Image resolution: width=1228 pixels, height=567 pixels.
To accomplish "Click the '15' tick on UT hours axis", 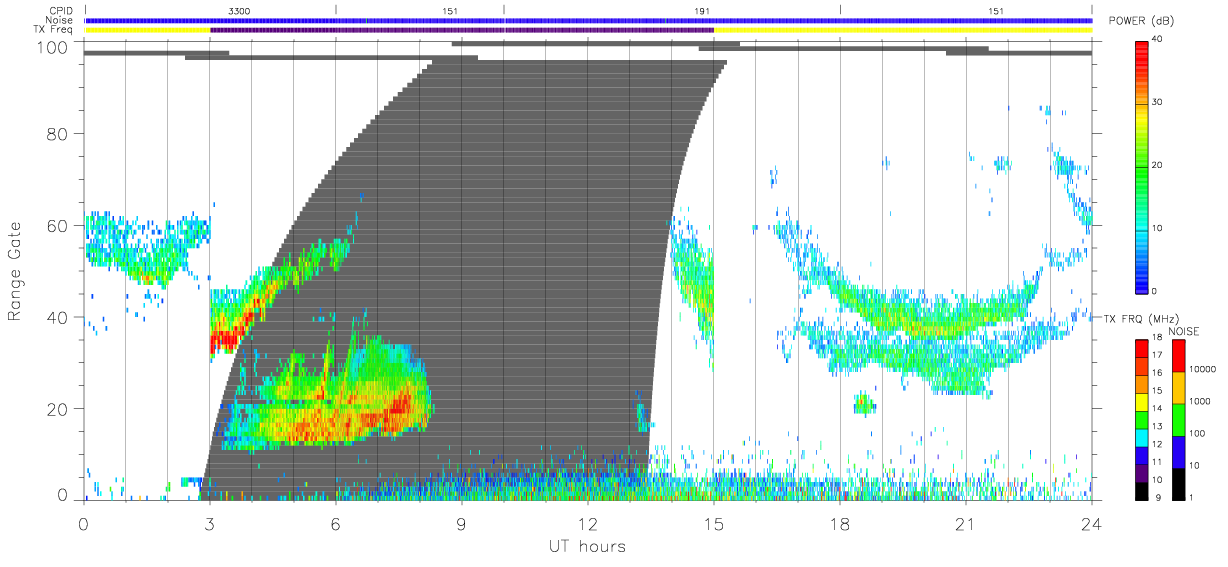I will 713,523.
